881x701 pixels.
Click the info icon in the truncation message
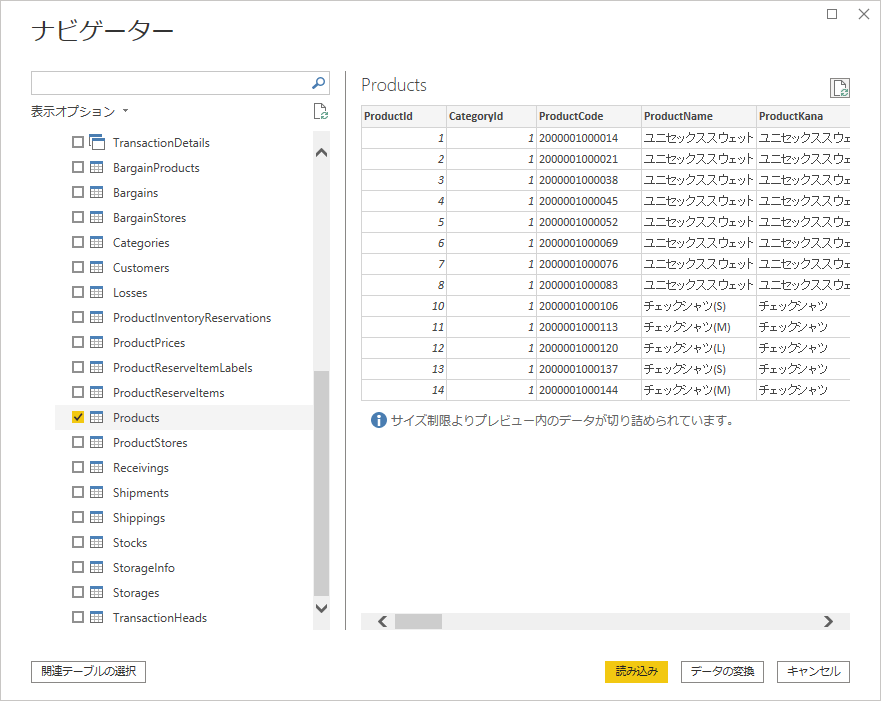[x=378, y=420]
